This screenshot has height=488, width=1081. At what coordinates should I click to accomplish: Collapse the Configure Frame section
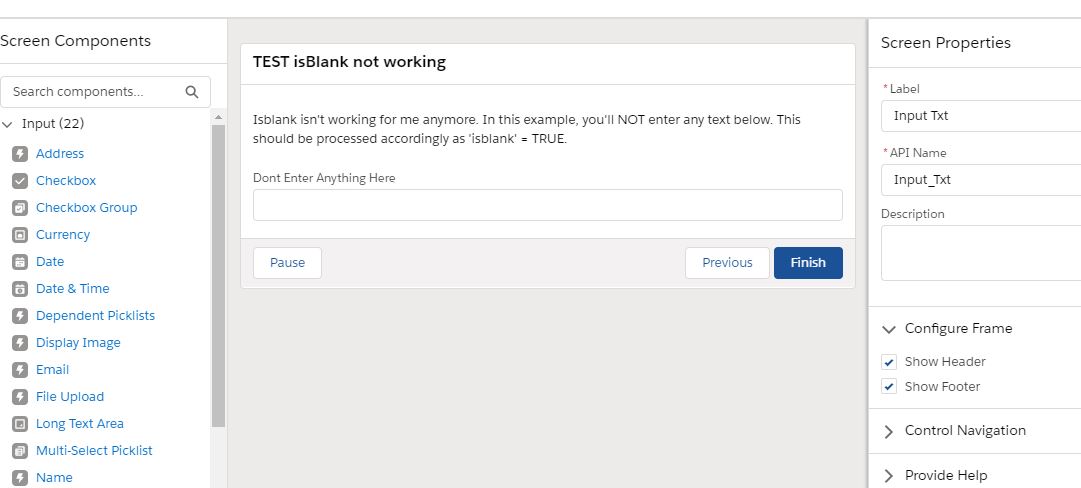(x=889, y=329)
